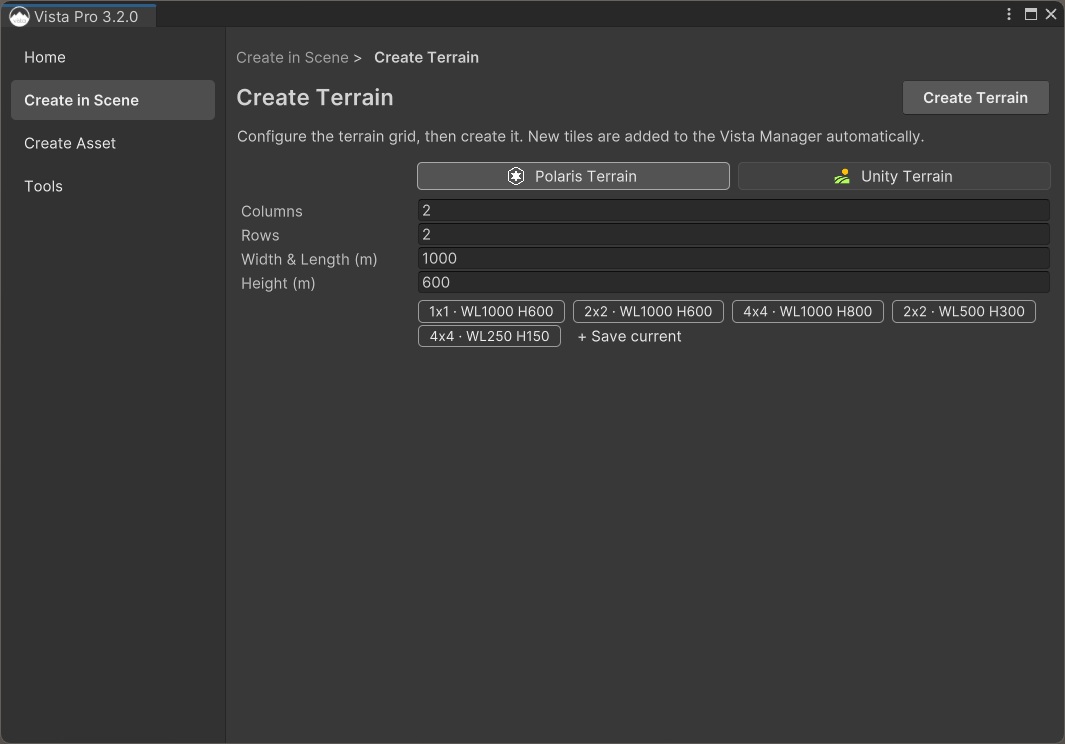Apply the 4x4 · WL250 H150 preset

point(489,336)
